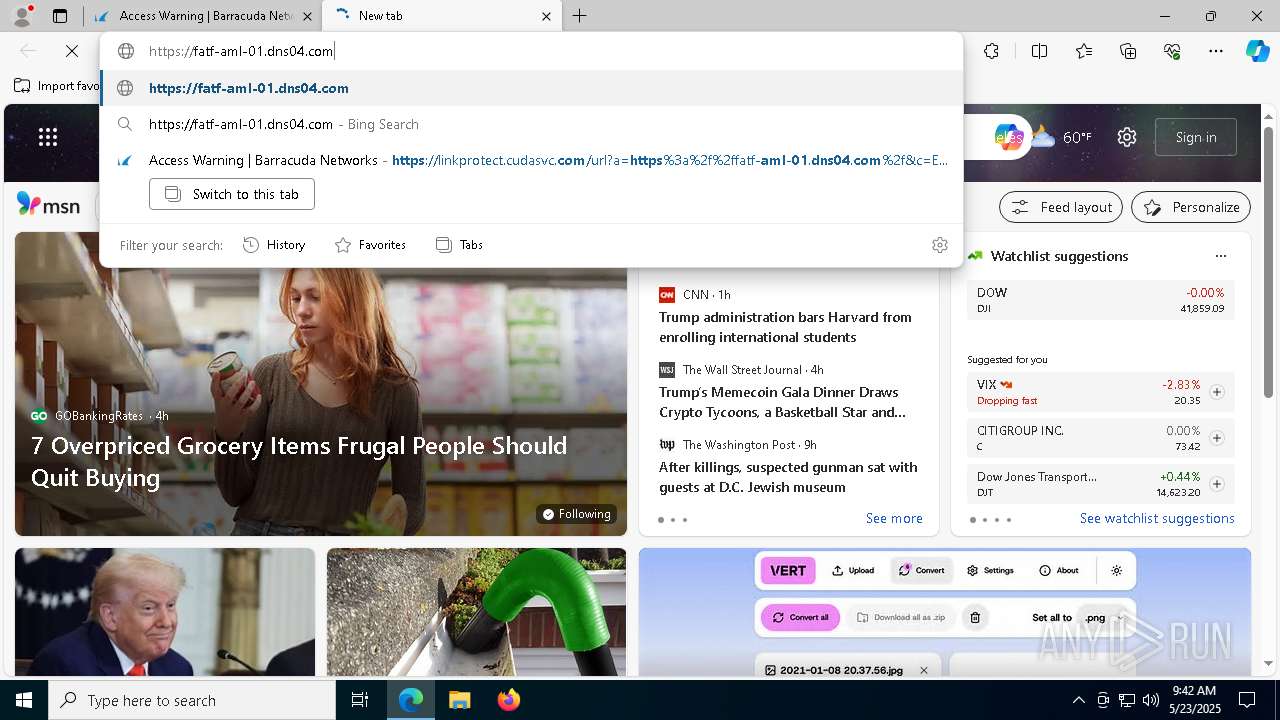Open File Explorer on taskbar
Screen dimensions: 1280x720
(459, 700)
